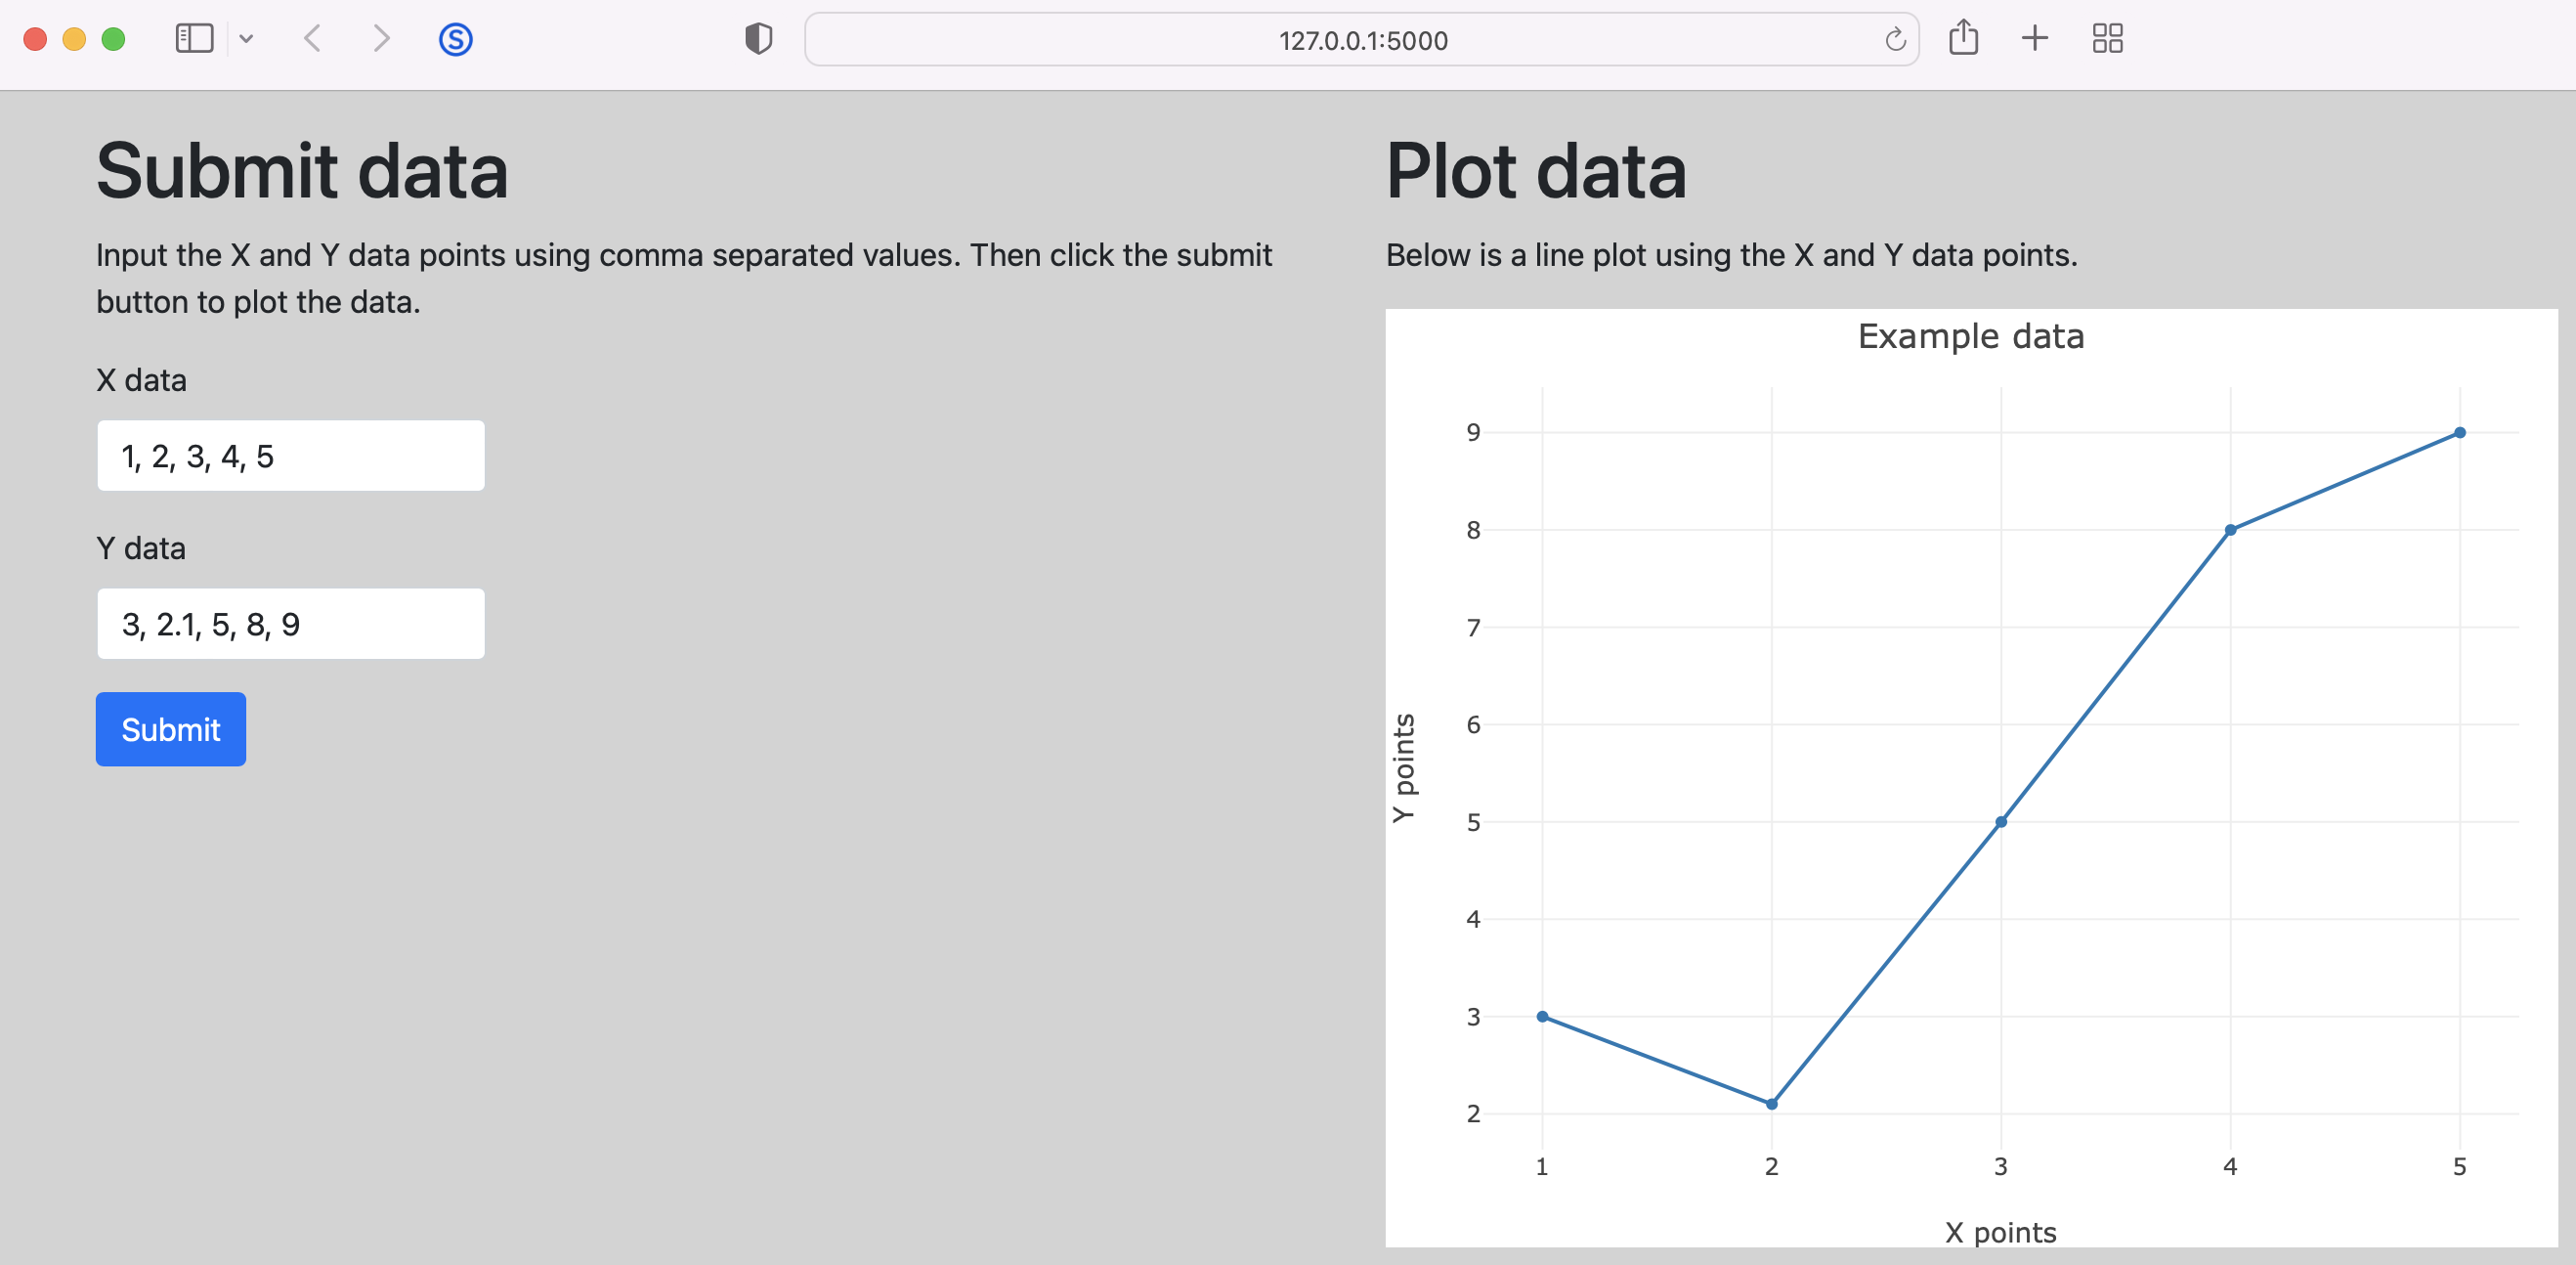
Task: Click the plot data point at x=1
Action: [1542, 1016]
